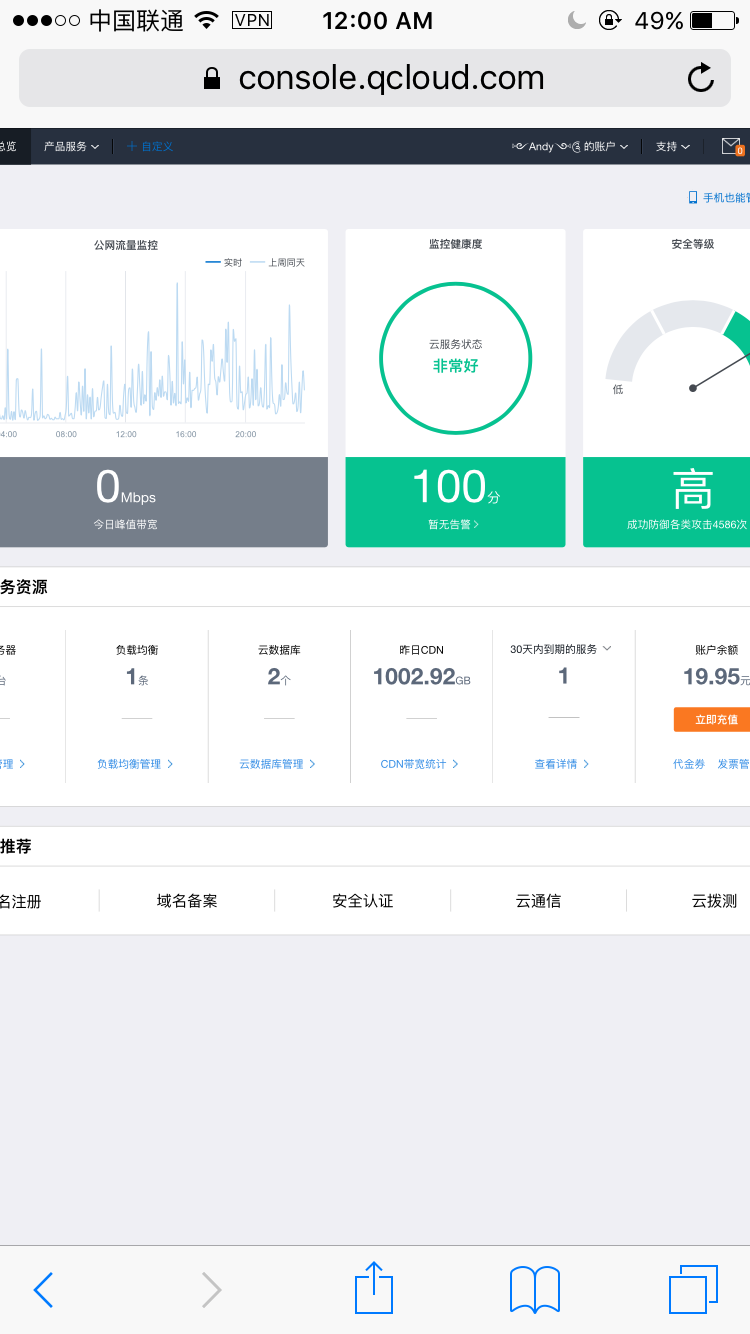Click the 暂无告警 alert status link
Image resolution: width=750 pixels, height=1334 pixels.
pyautogui.click(x=455, y=524)
